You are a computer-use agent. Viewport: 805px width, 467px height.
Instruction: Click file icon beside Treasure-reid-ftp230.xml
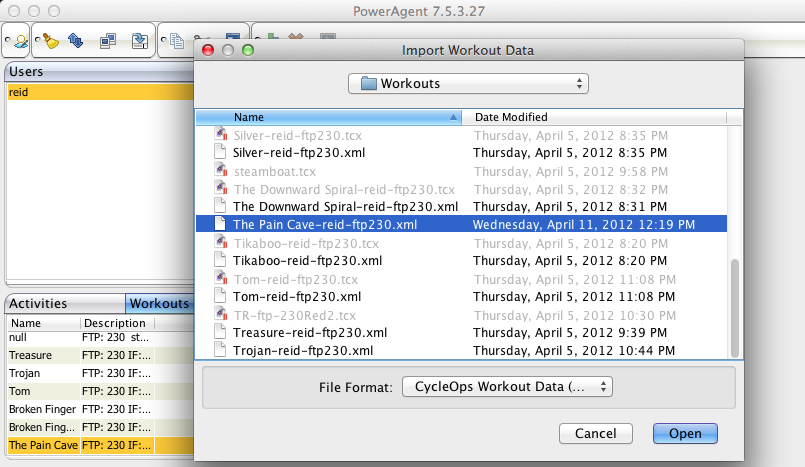220,332
